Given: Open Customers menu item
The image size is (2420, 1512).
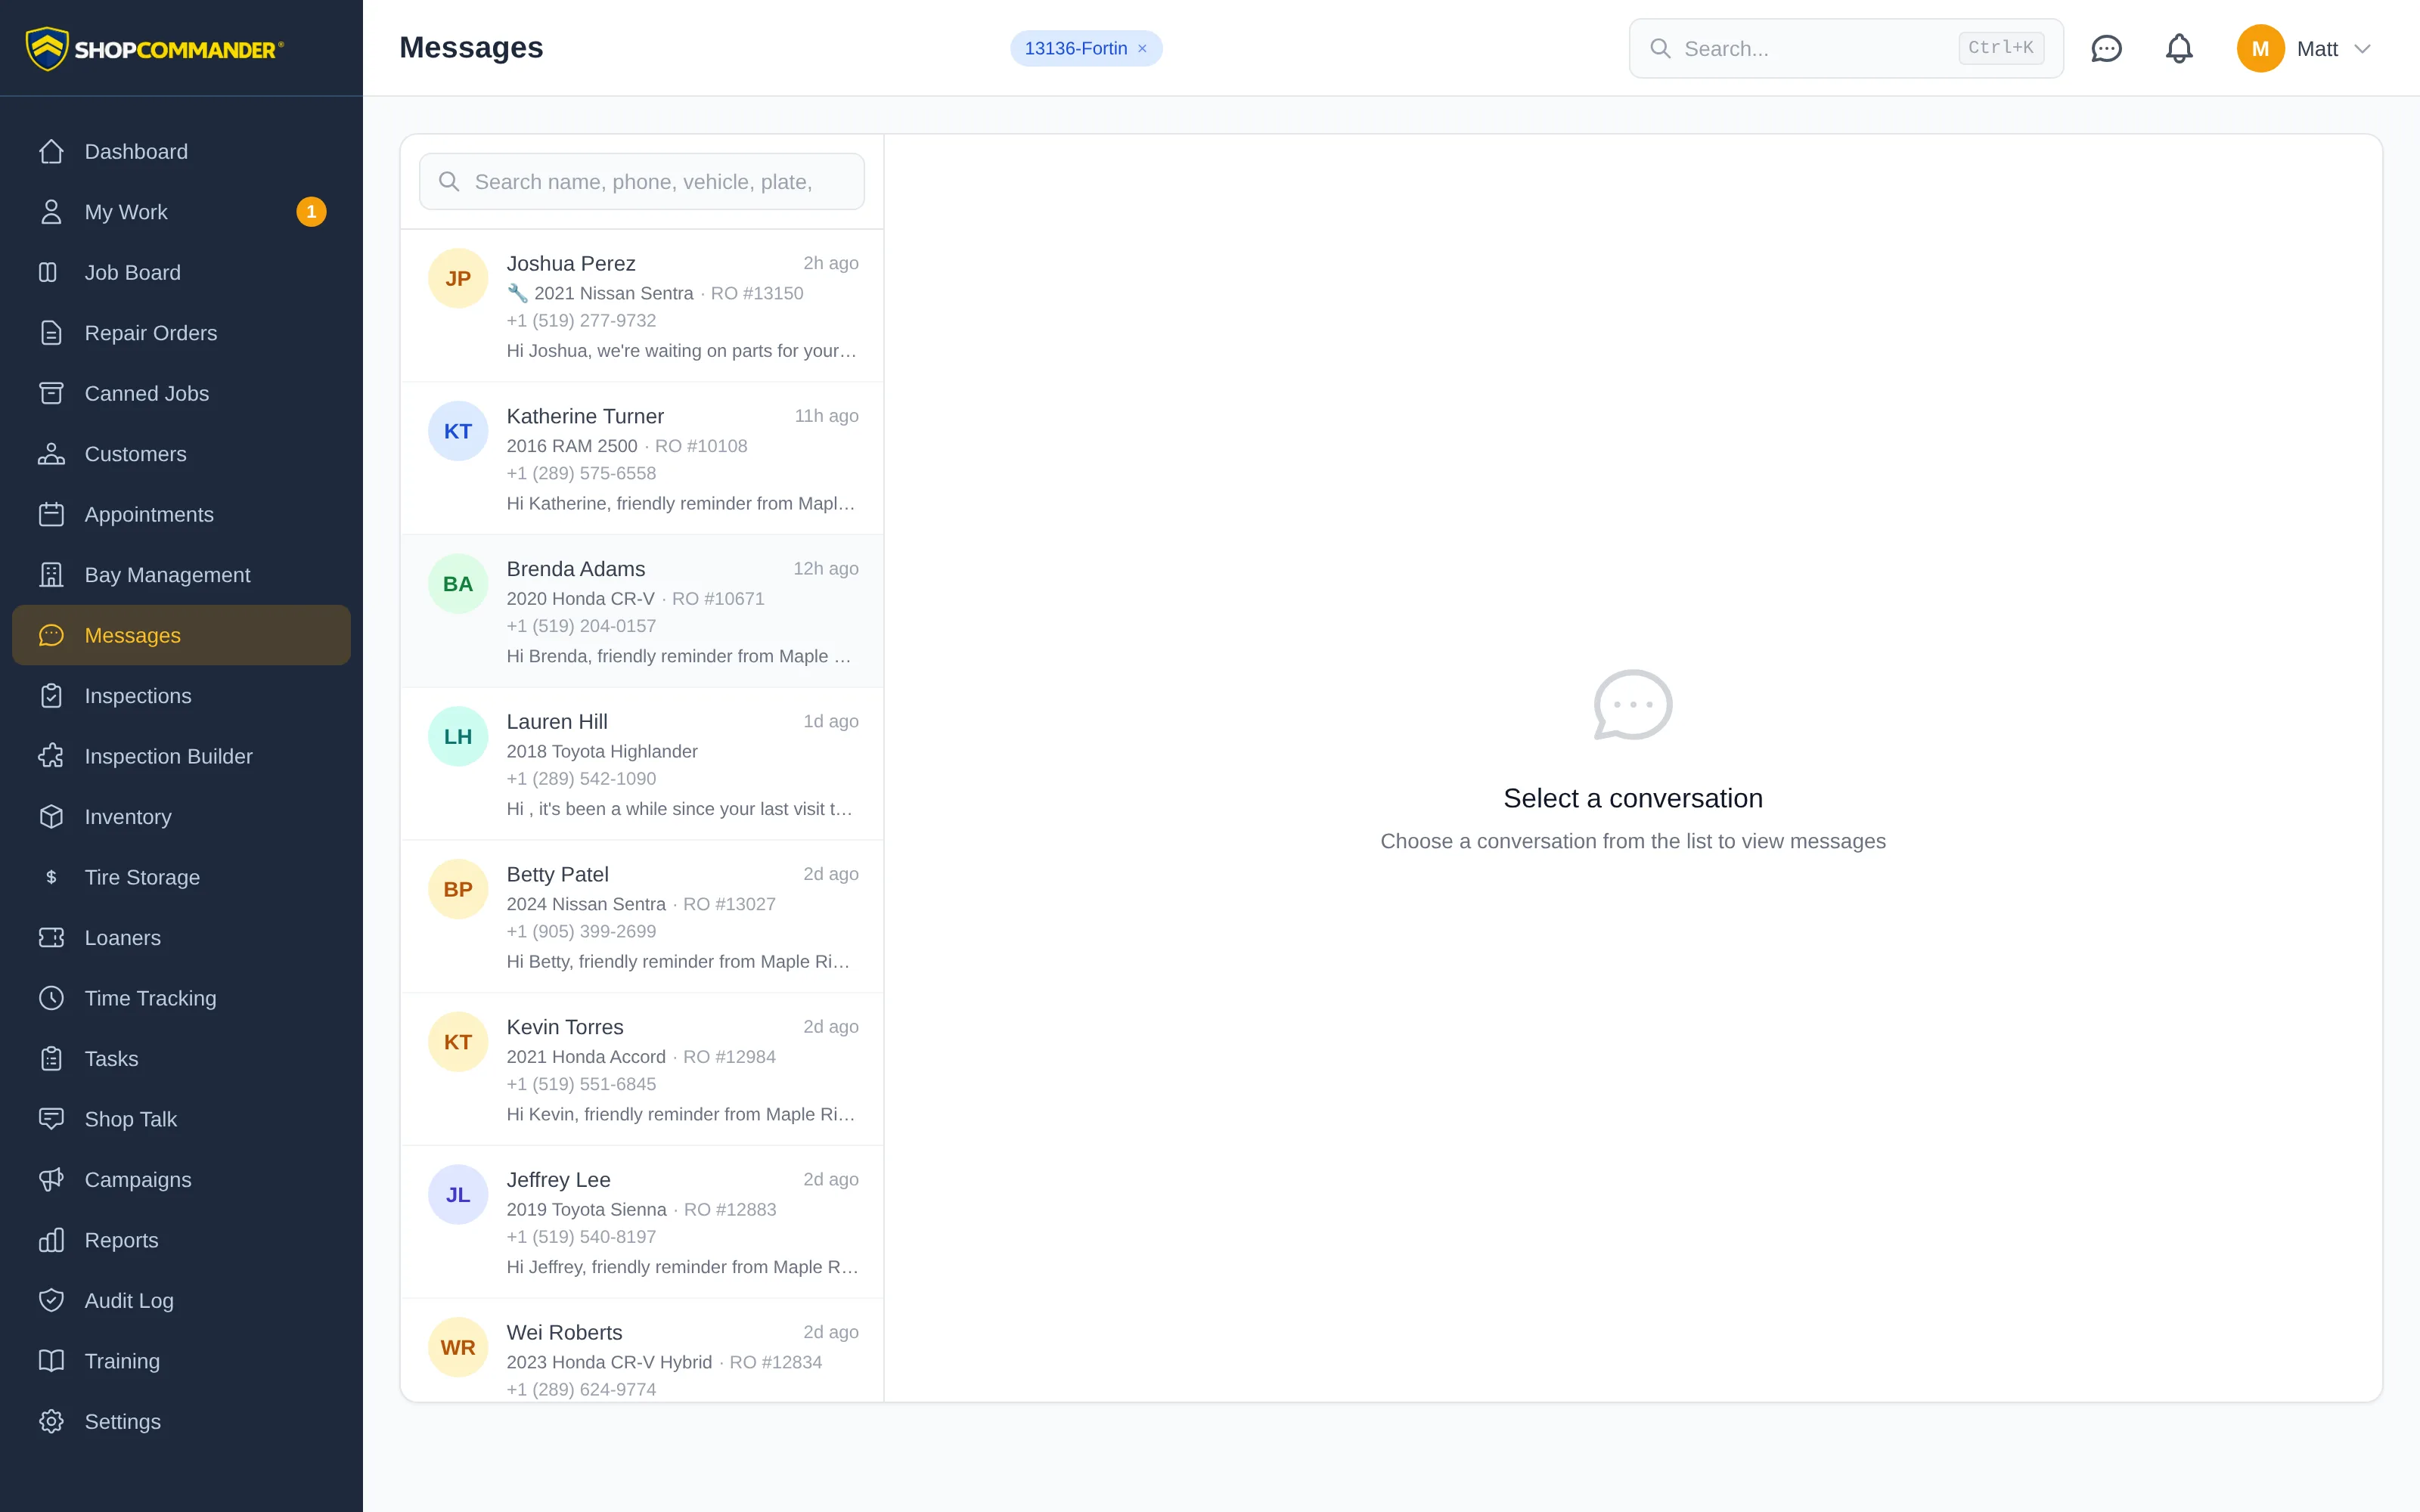Looking at the screenshot, I should tap(181, 454).
